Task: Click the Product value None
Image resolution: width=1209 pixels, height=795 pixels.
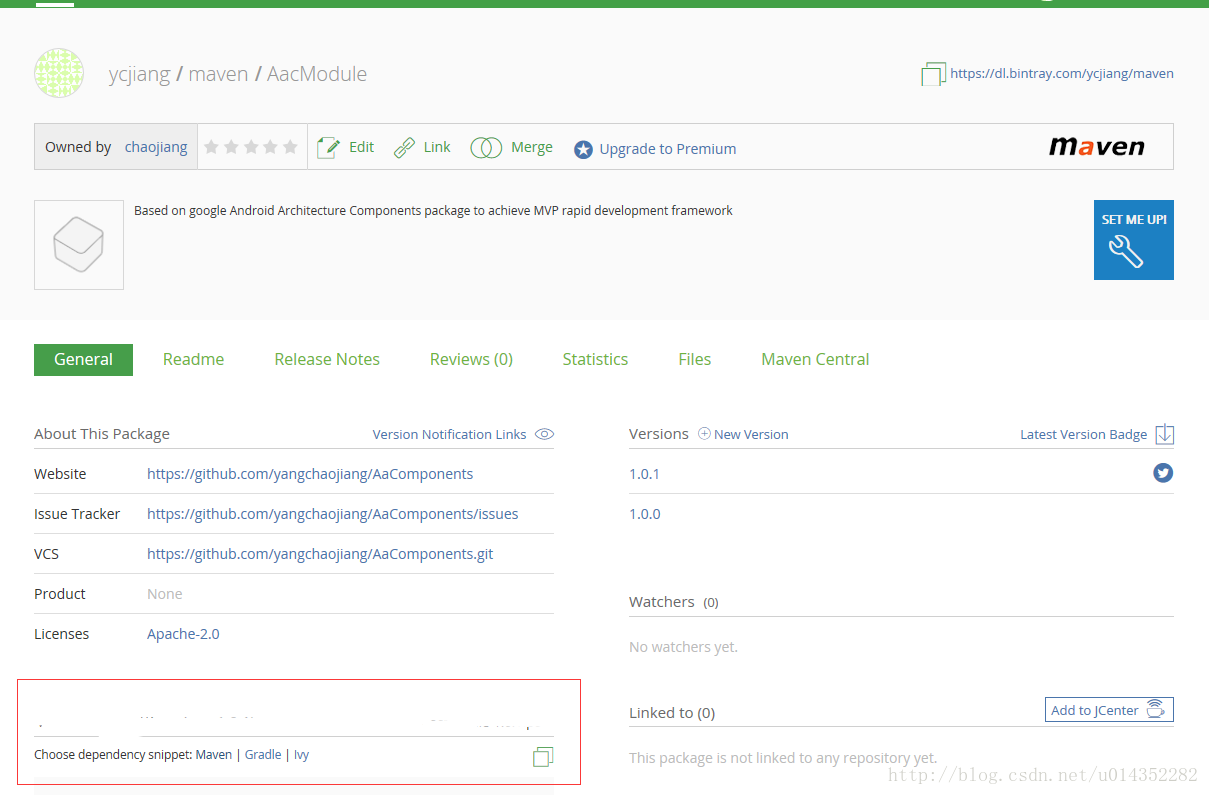Action: [165, 594]
